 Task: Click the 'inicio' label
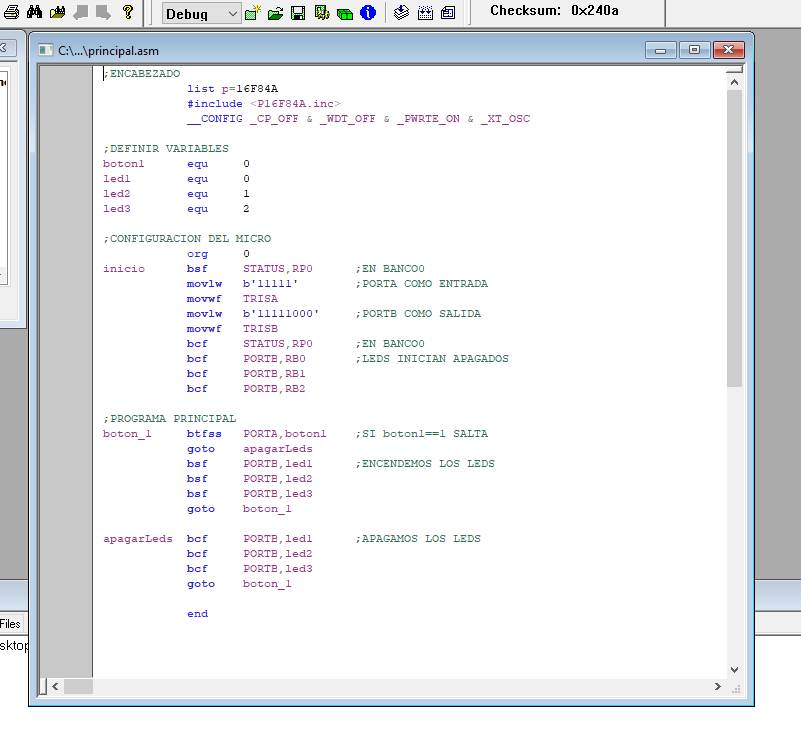(x=124, y=269)
